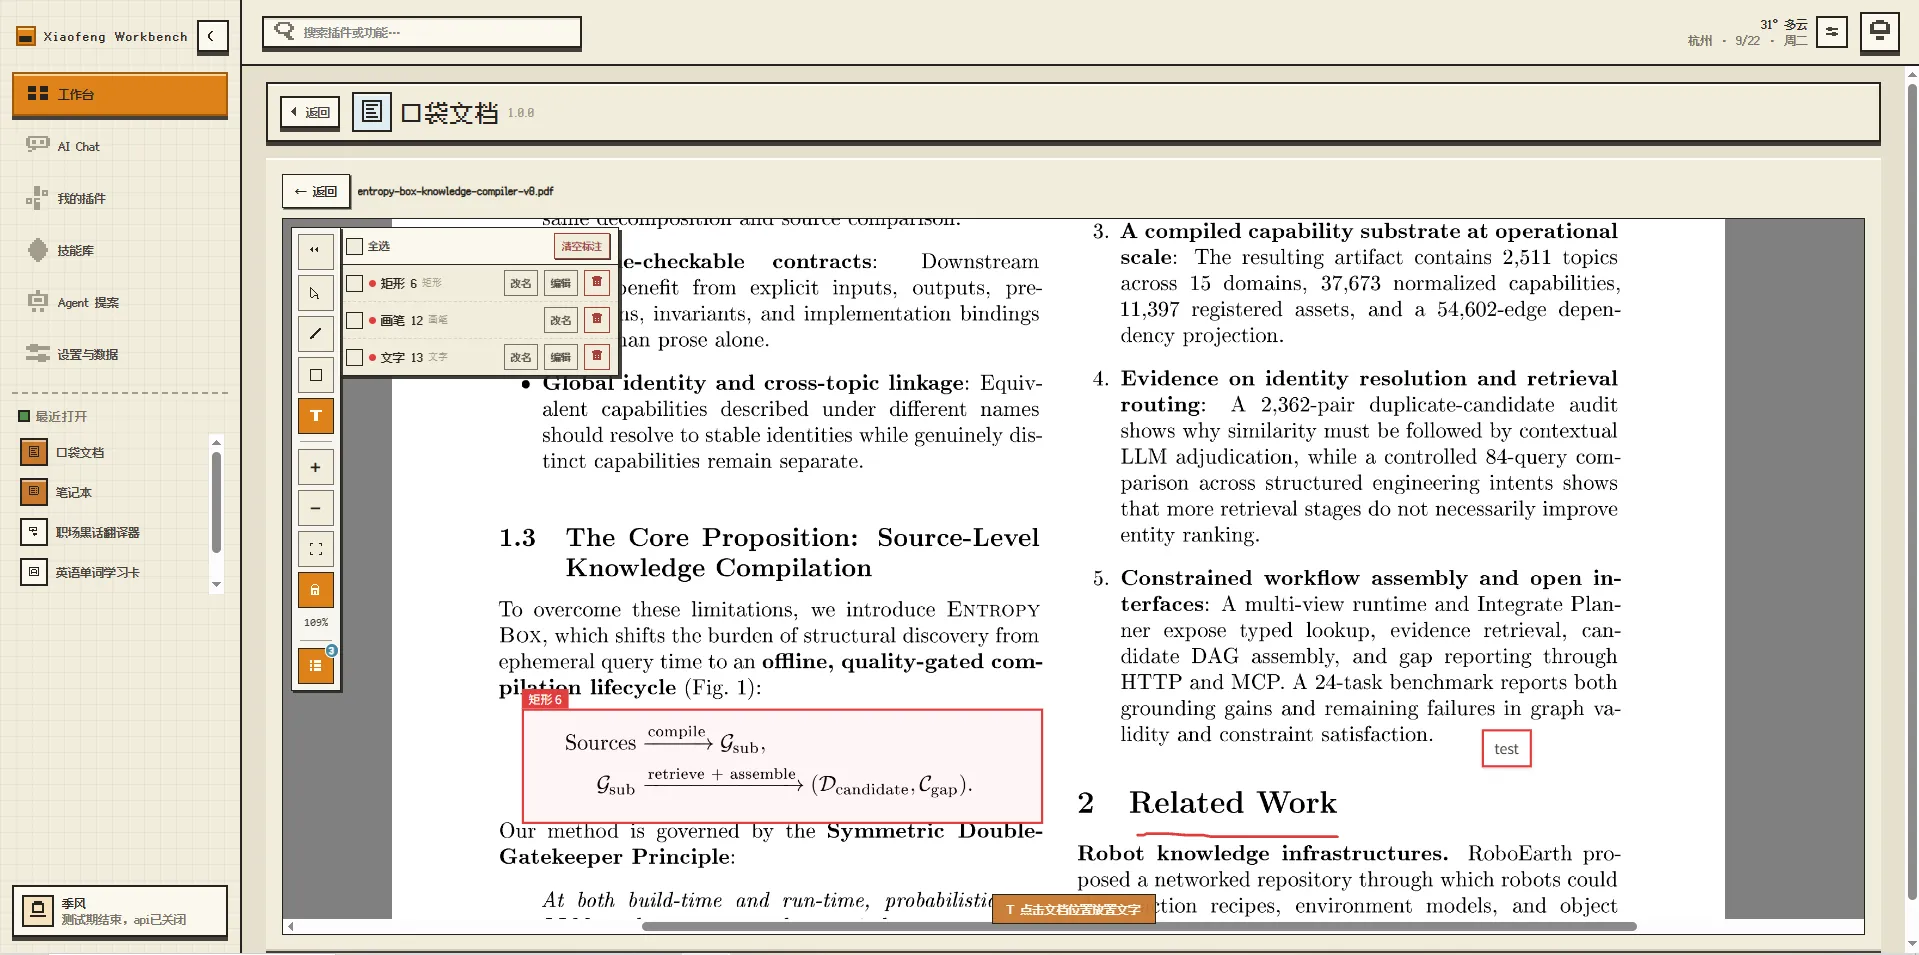1919x955 pixels.
Task: Click the 1.0.0 version label
Action: [521, 113]
